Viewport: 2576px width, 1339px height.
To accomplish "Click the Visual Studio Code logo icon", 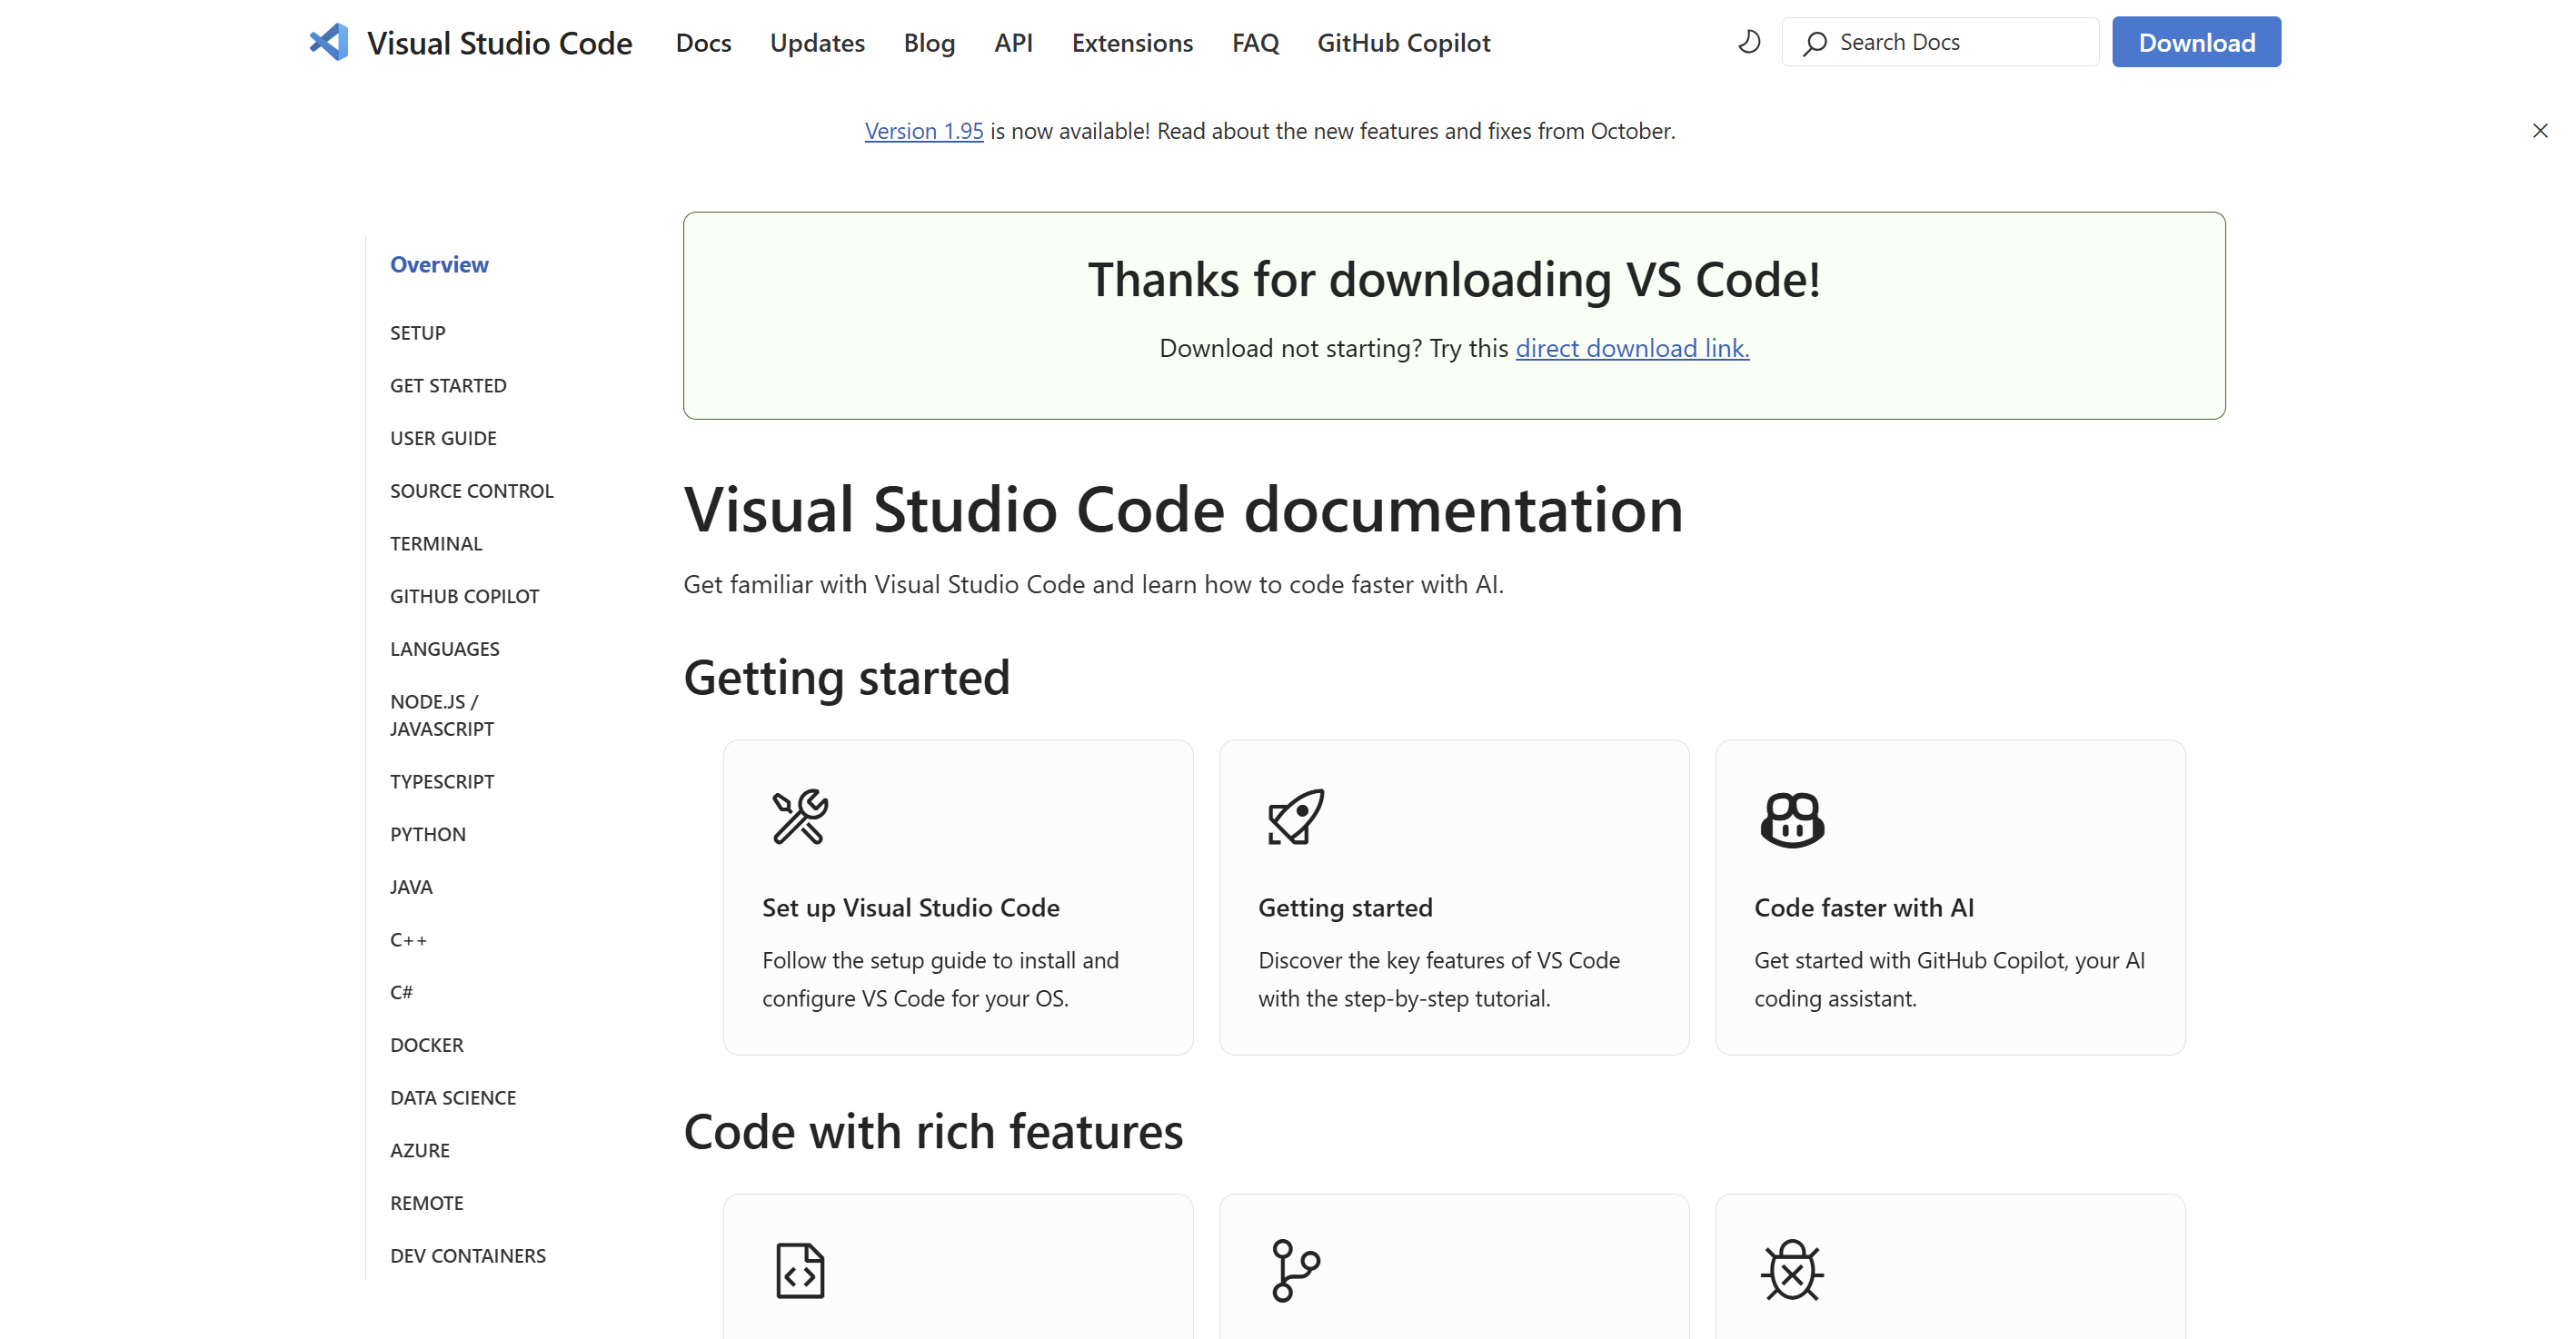I will (329, 42).
